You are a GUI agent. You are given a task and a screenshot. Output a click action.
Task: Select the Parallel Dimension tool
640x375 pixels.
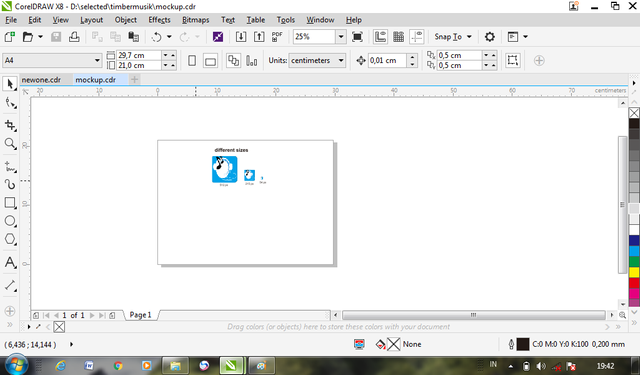(10, 286)
